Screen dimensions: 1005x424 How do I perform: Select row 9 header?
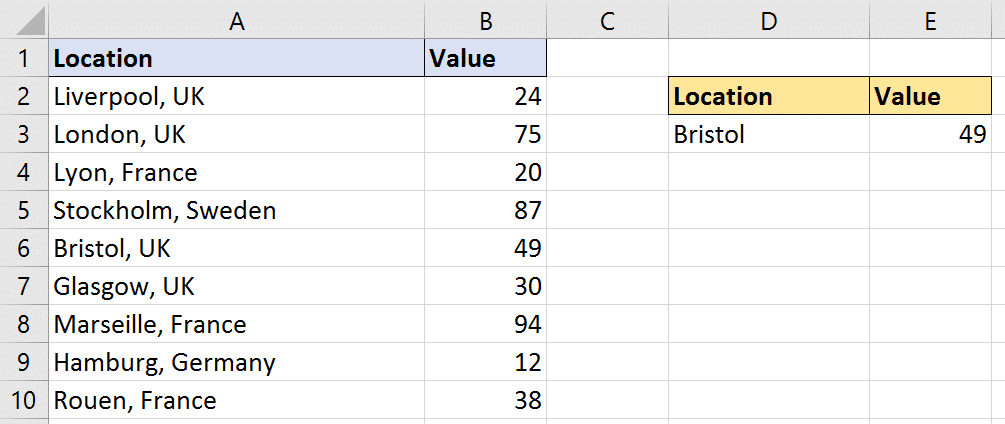coord(24,363)
